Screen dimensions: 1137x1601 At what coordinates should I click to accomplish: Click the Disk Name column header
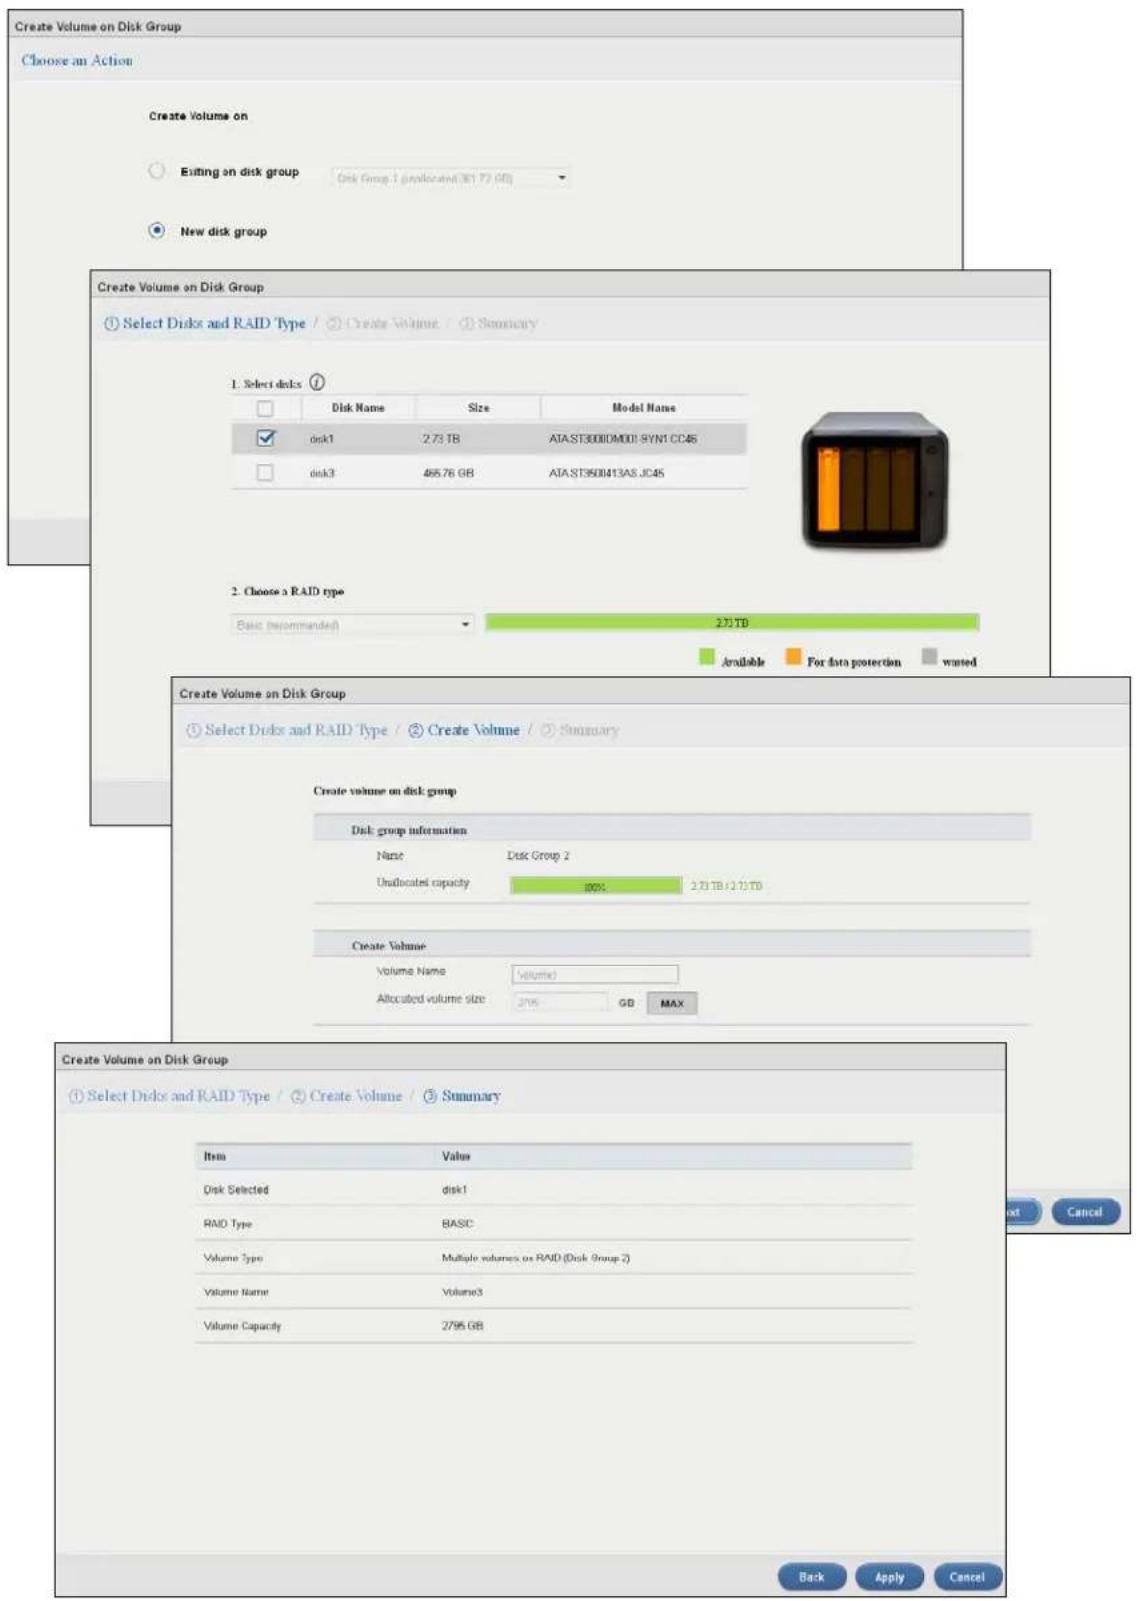[x=358, y=408]
